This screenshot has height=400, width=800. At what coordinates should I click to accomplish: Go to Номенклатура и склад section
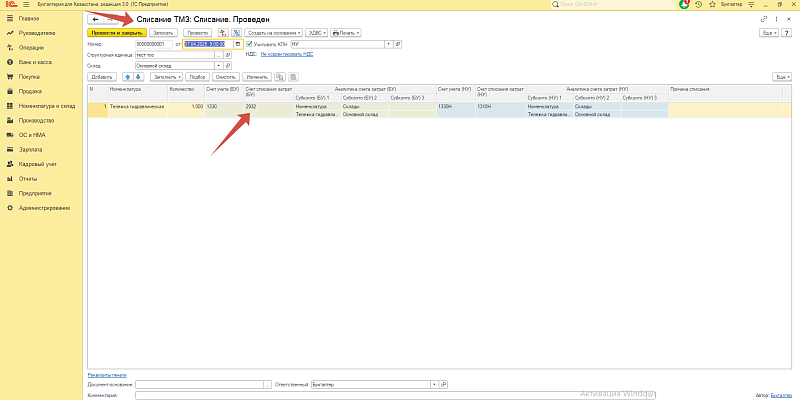49,104
